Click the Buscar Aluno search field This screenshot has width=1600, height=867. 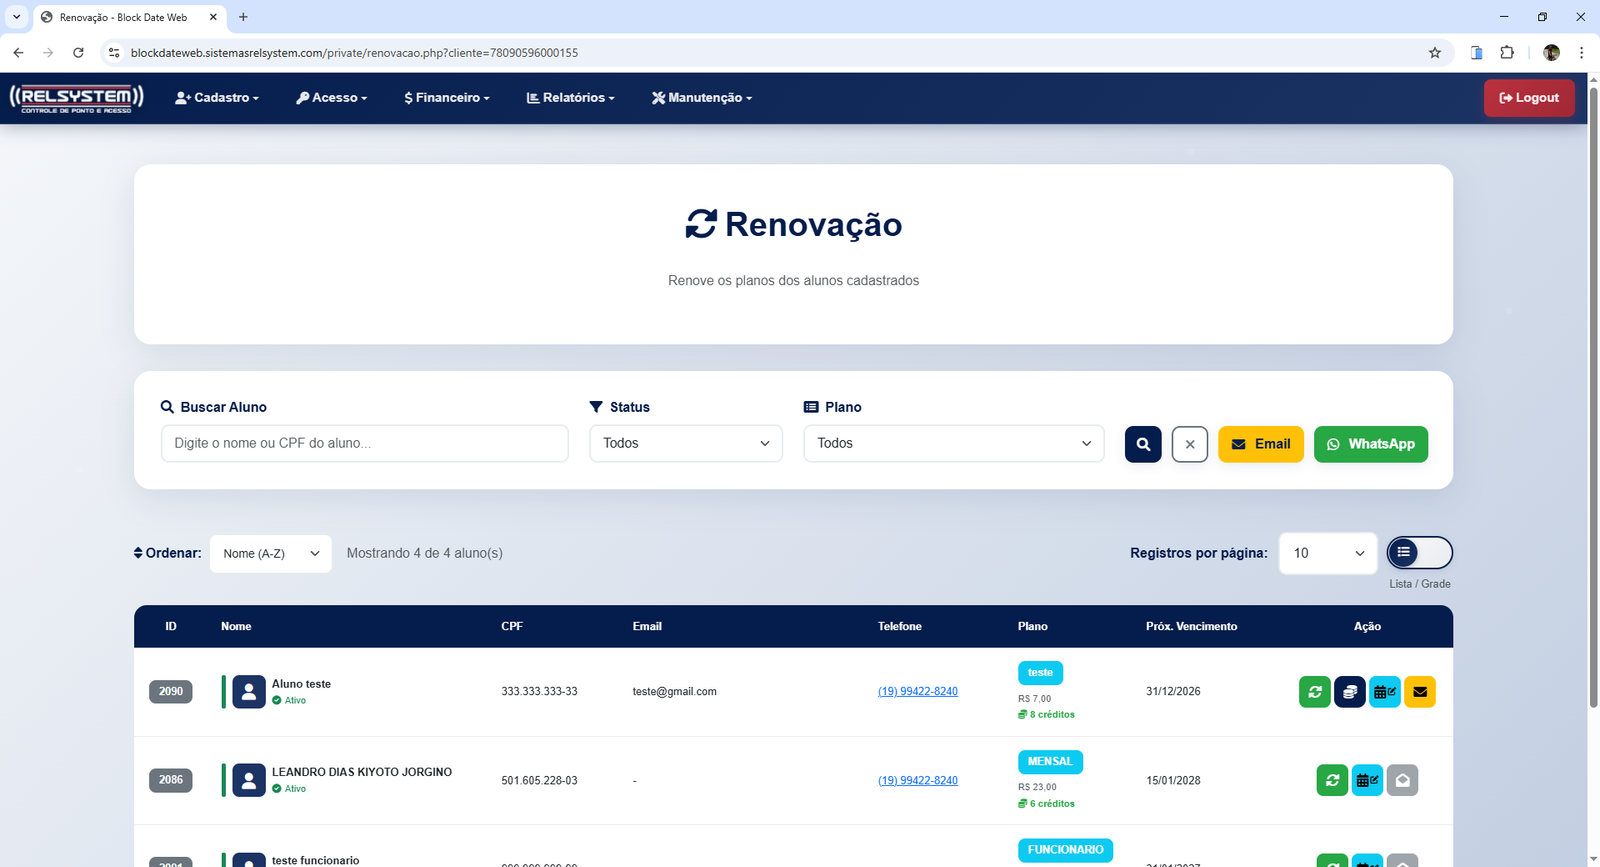coord(364,444)
